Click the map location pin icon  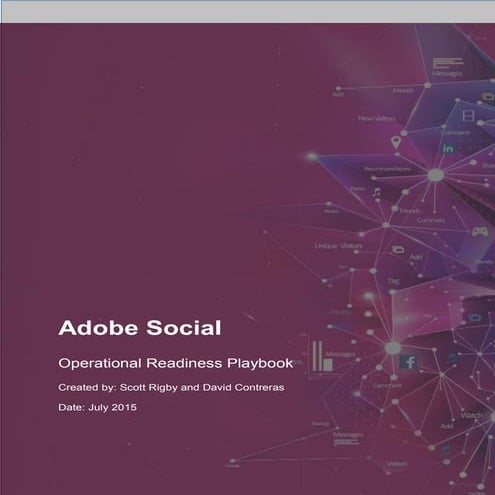tap(395, 143)
